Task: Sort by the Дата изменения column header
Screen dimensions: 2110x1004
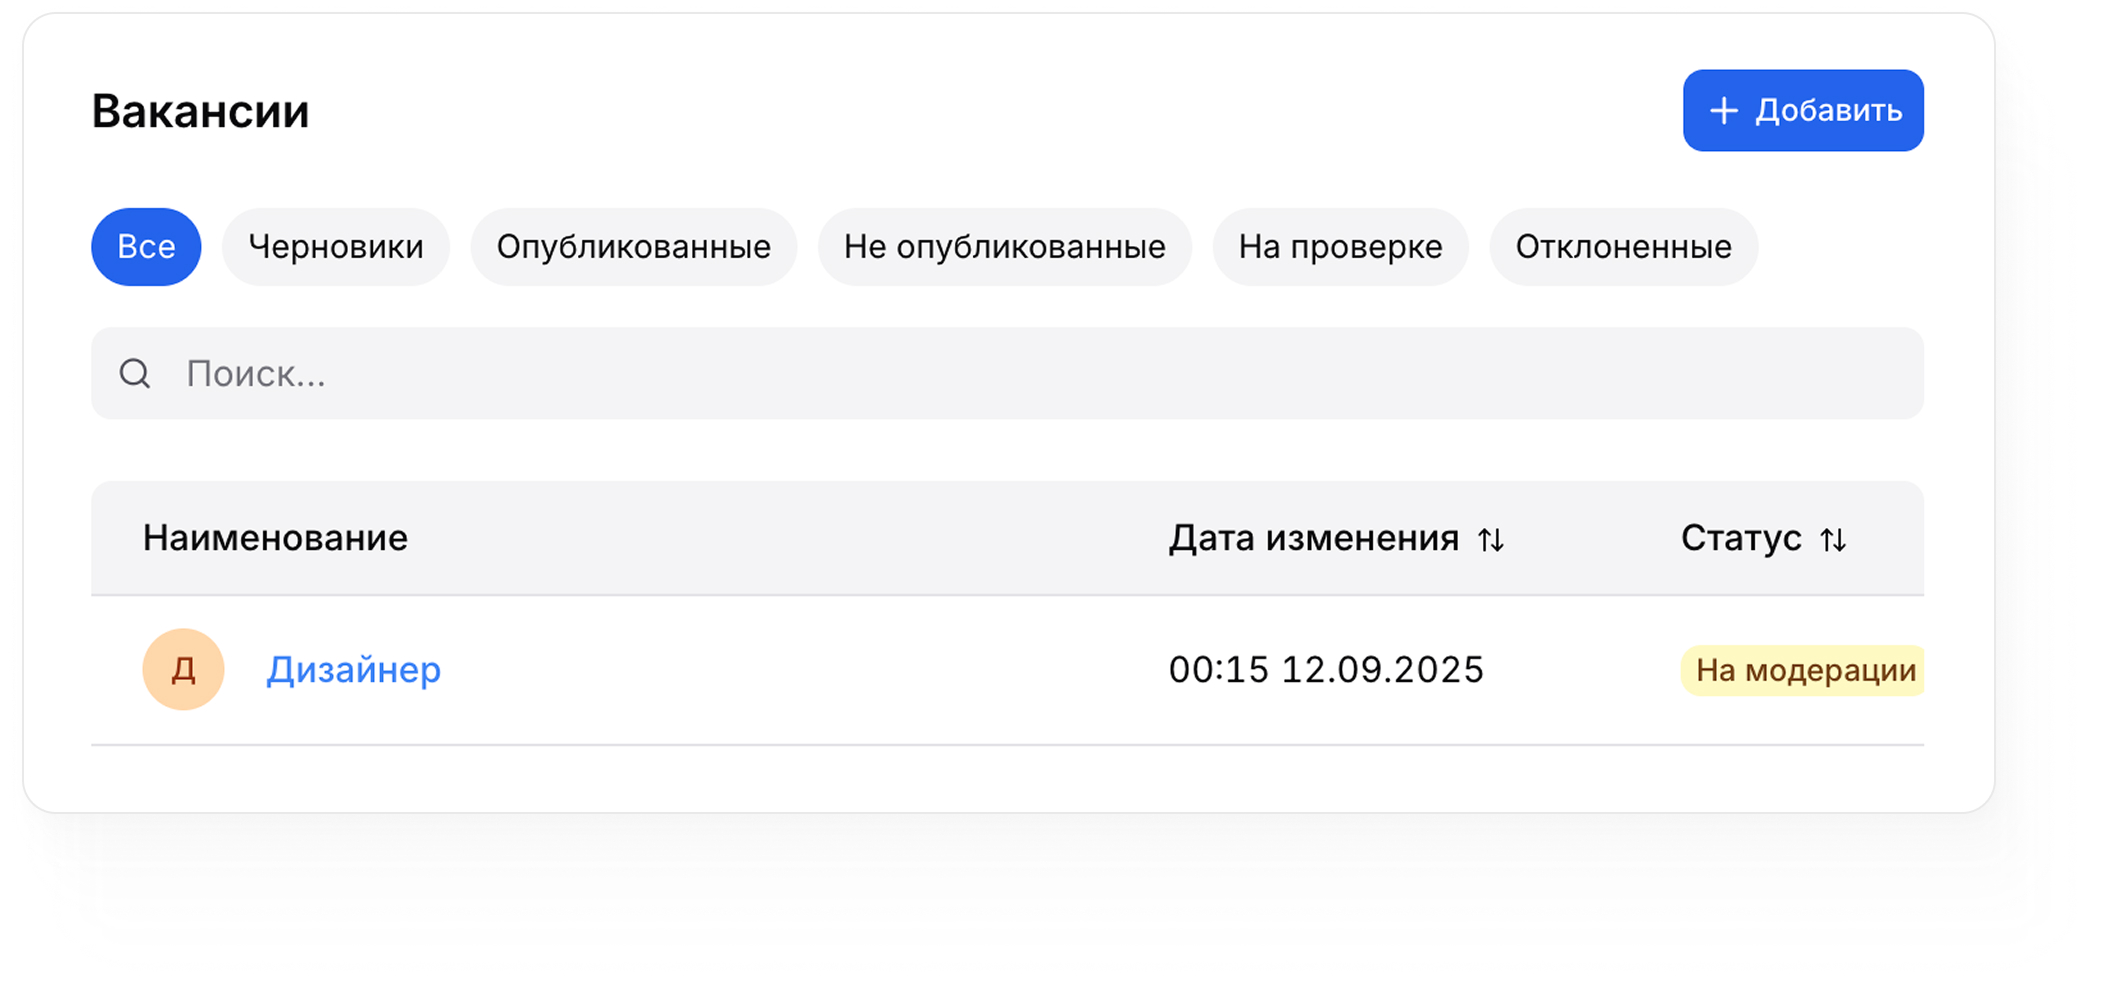Action: [x=1313, y=539]
